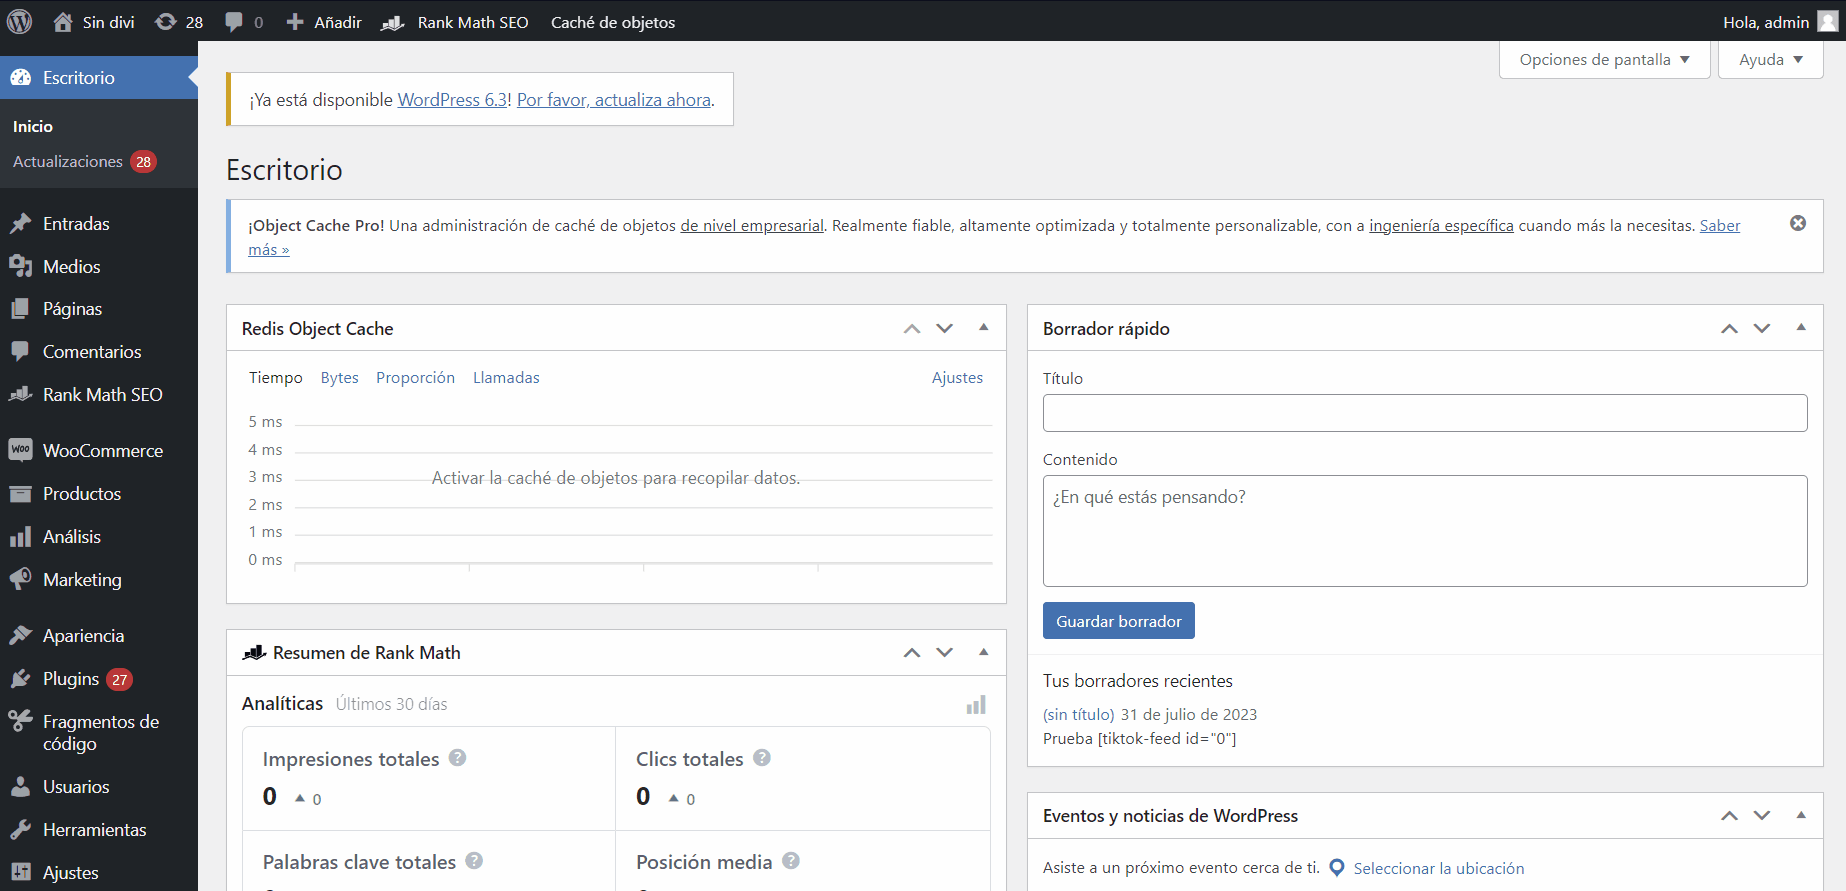The height and width of the screenshot is (891, 1846).
Task: Click the WordPress logo in admin bar
Action: click(20, 21)
